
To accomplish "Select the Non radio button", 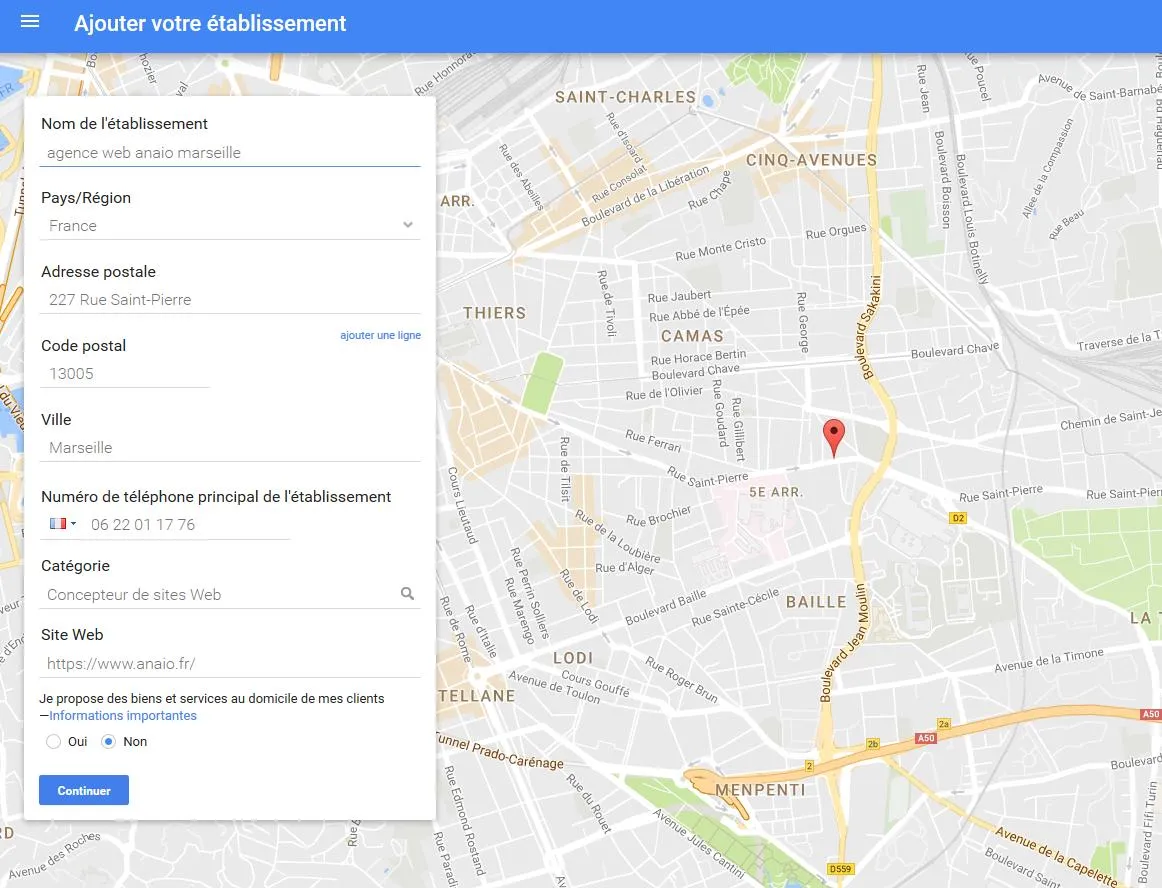I will 108,741.
